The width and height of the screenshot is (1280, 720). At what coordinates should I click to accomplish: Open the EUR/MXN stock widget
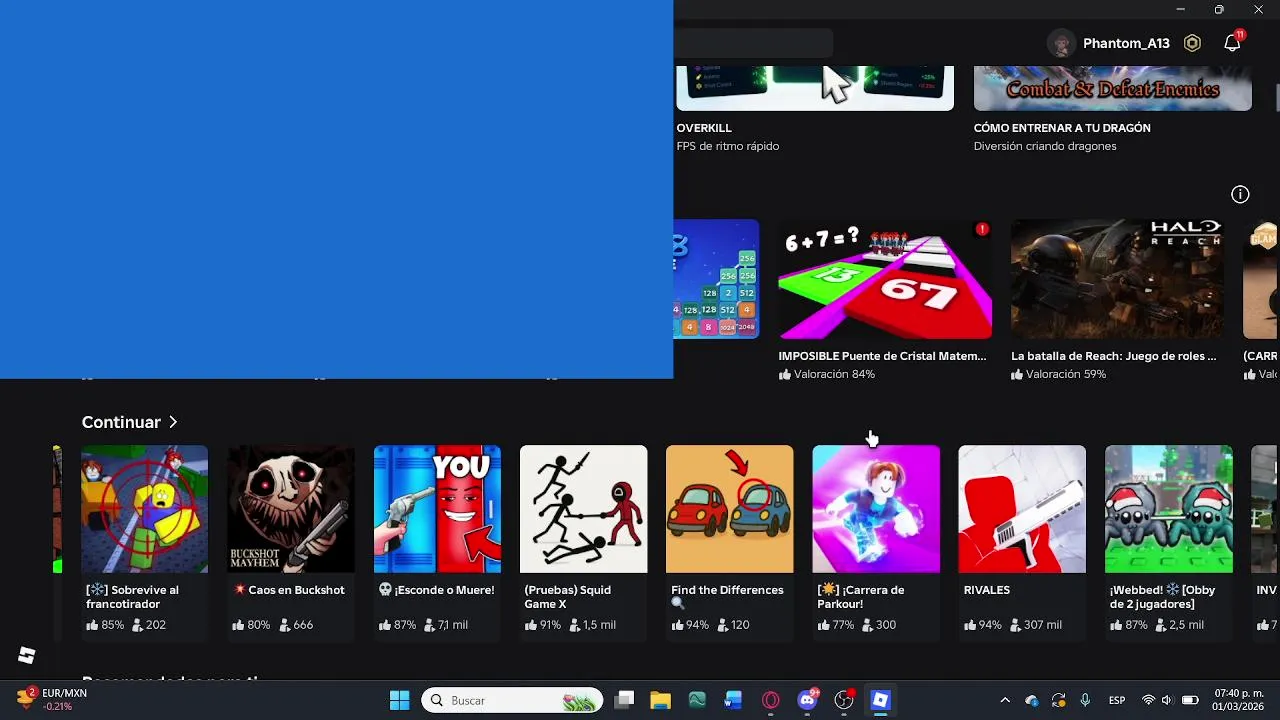pos(52,699)
